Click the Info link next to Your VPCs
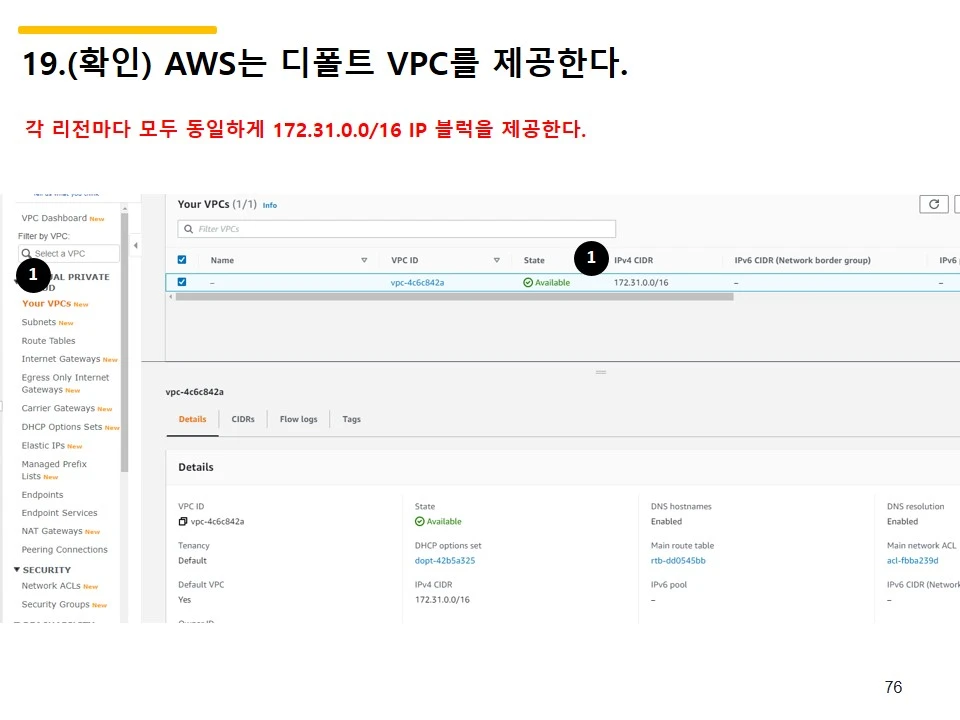 click(x=269, y=205)
